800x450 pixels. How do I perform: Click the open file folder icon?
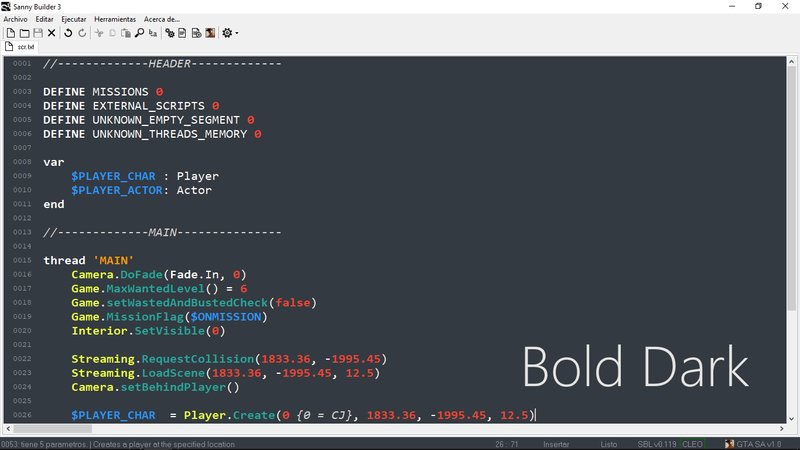click(x=24, y=33)
